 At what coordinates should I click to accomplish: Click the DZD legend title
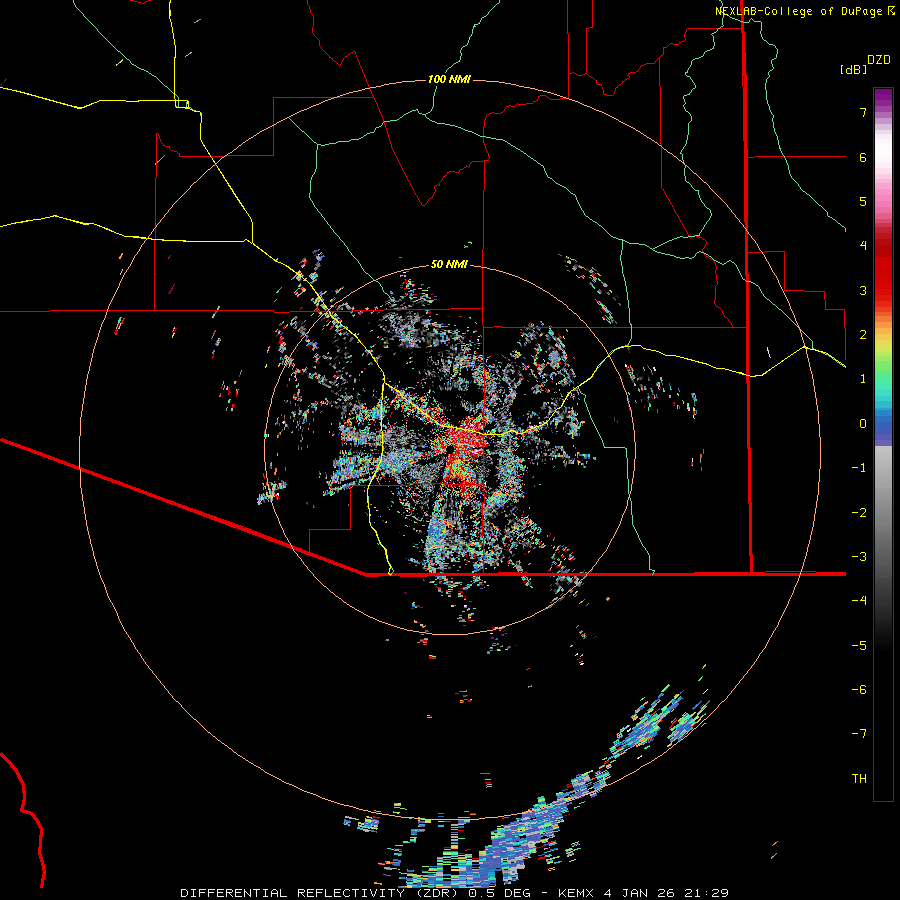pos(879,60)
